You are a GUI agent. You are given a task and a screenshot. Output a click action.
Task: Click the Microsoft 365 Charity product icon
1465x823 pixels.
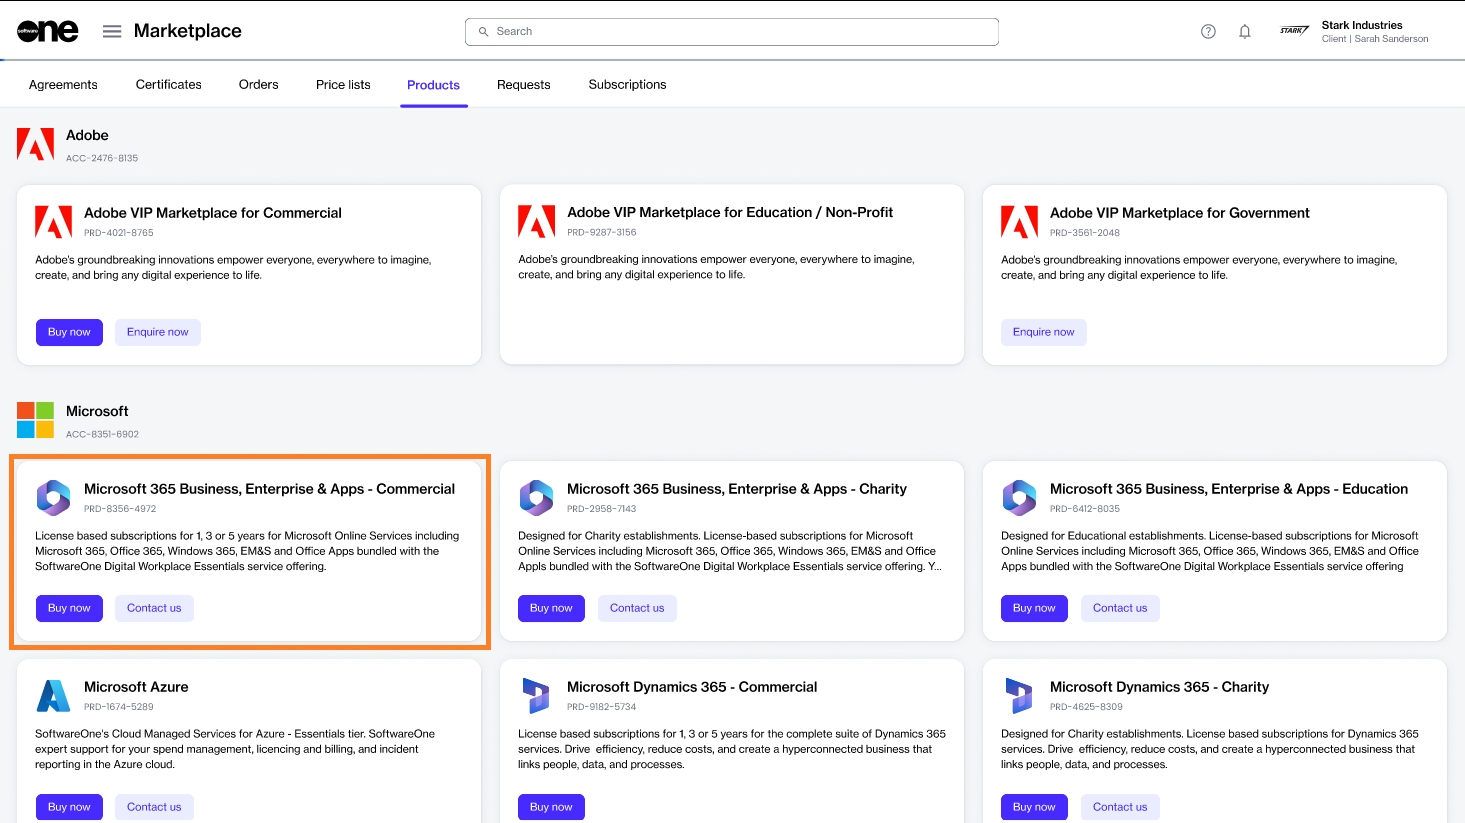537,497
